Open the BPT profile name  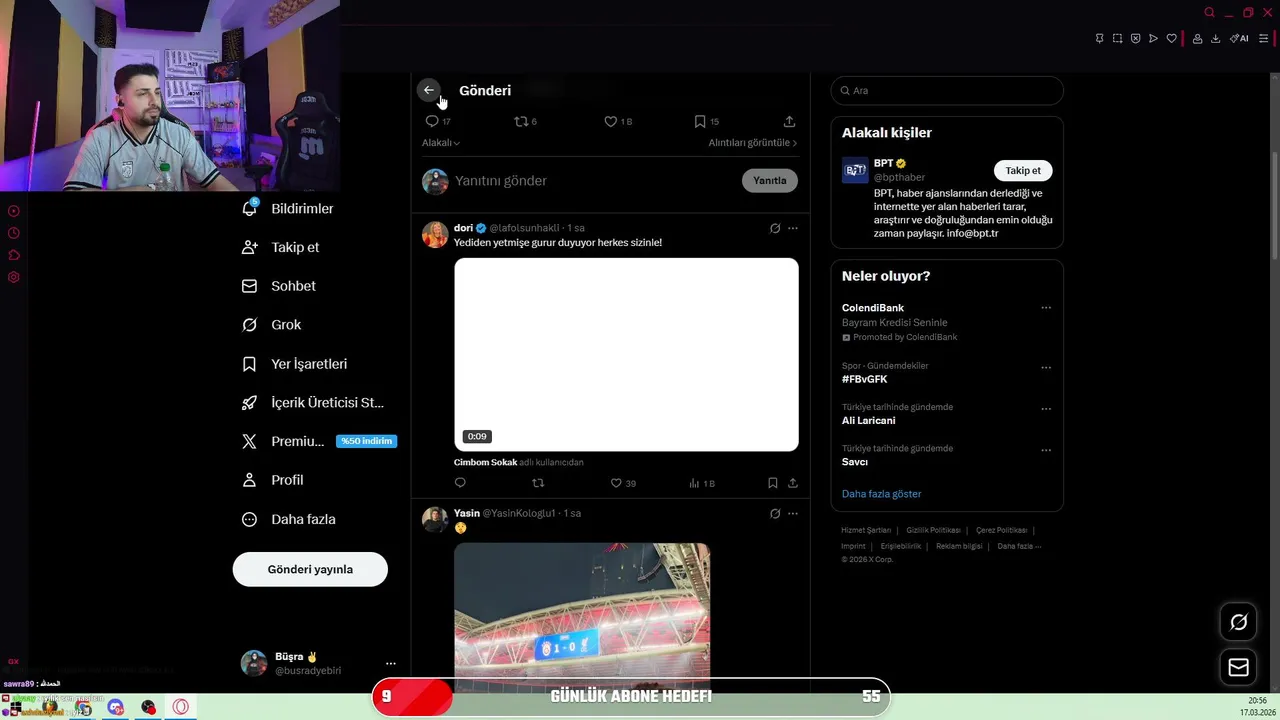883,163
